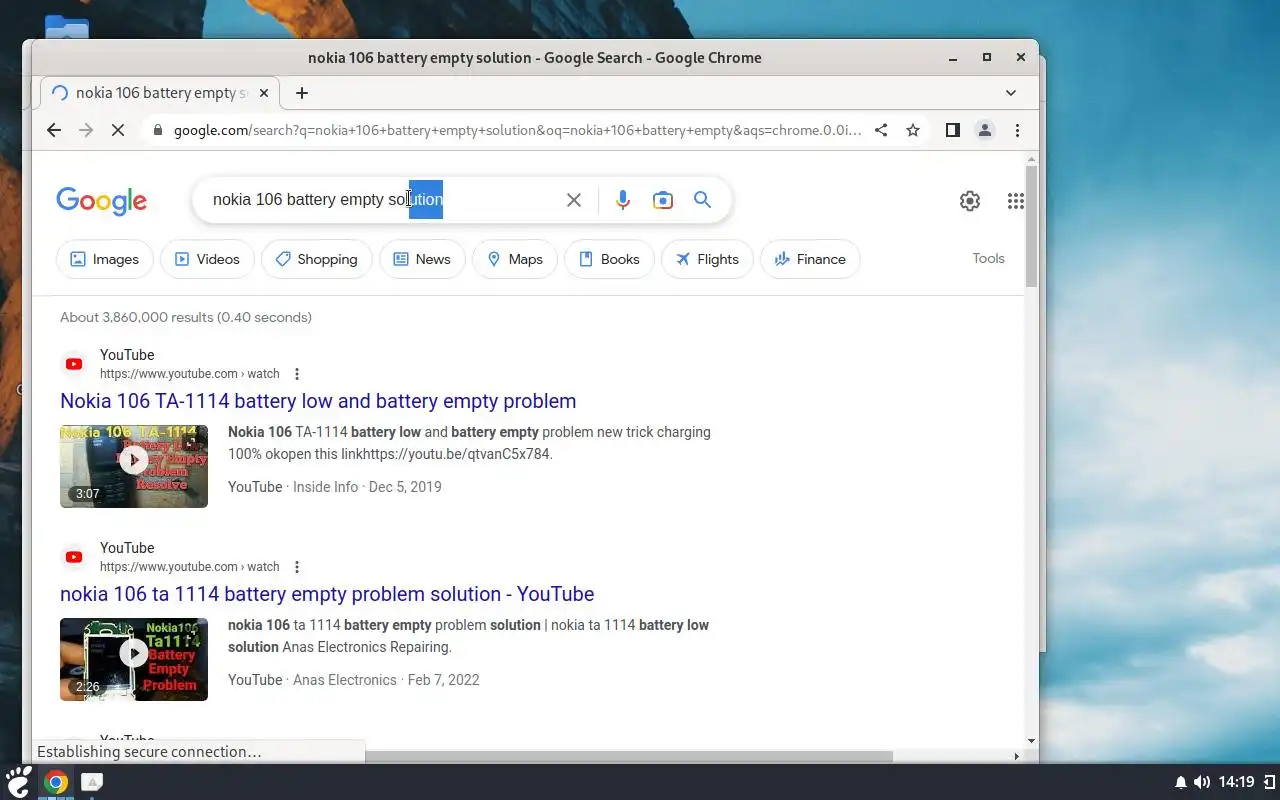Open the volume control in system tray

tap(1202, 782)
